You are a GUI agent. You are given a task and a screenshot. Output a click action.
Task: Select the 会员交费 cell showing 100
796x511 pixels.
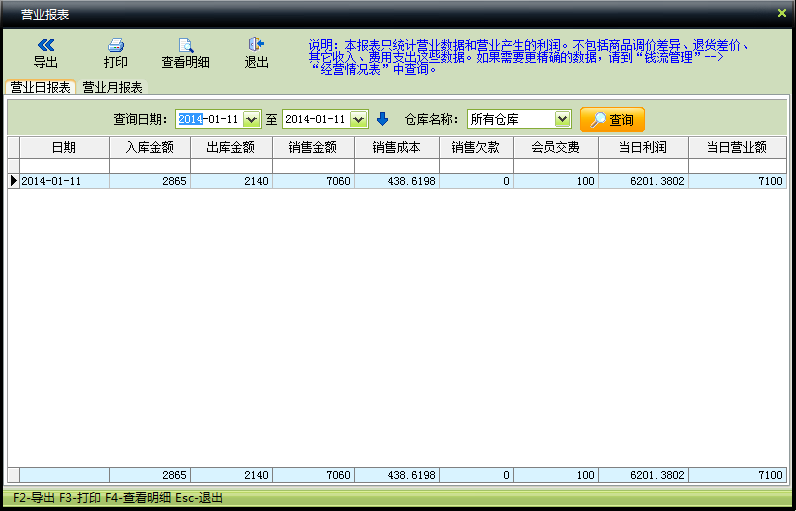pos(556,181)
